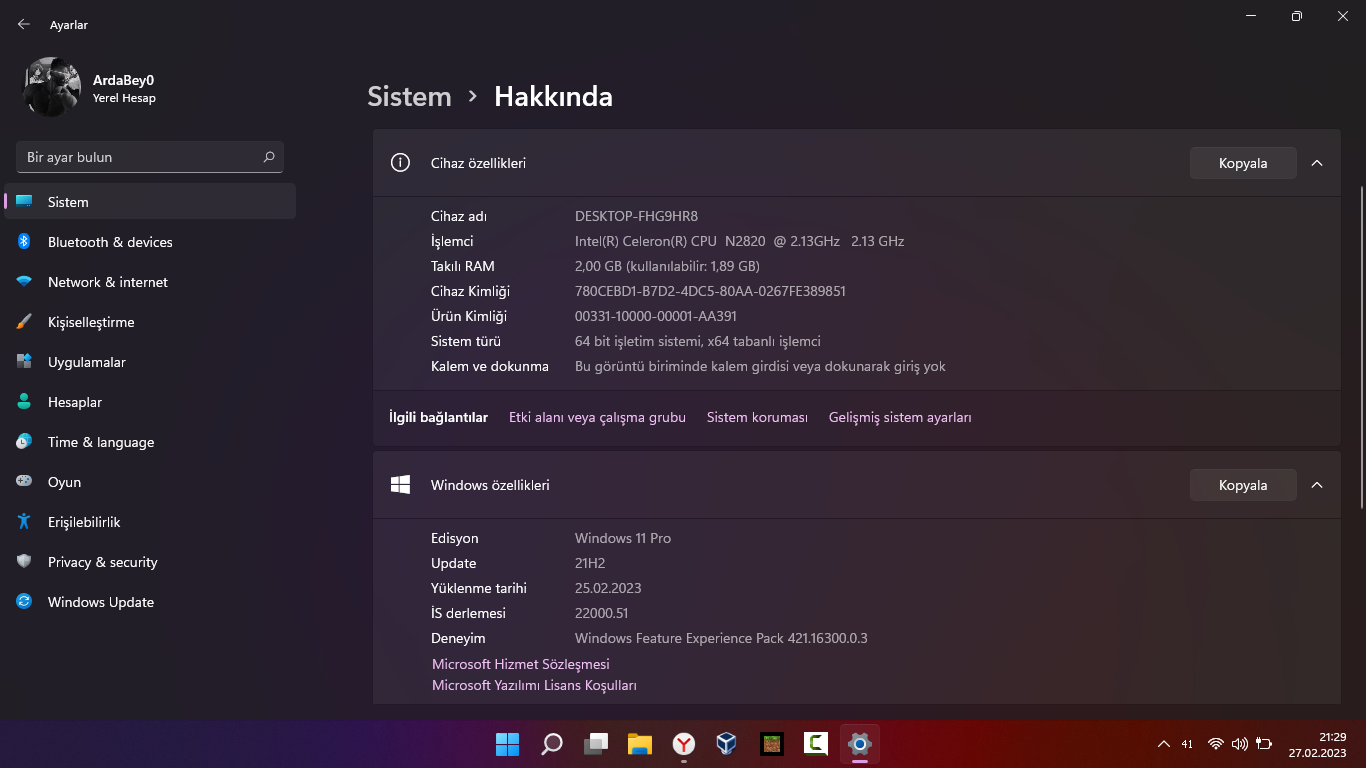
Task: Select Sistem in the sidebar
Action: coord(150,202)
